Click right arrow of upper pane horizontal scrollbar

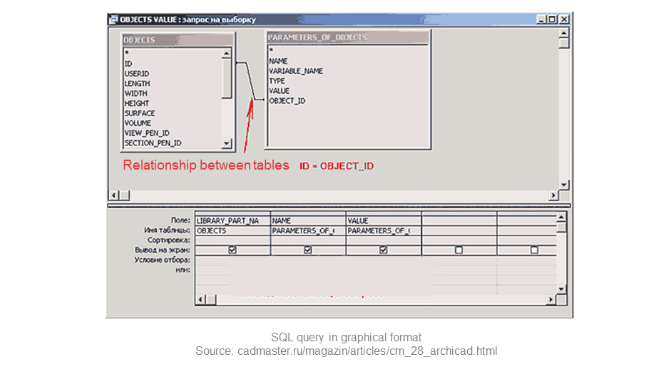(553, 195)
